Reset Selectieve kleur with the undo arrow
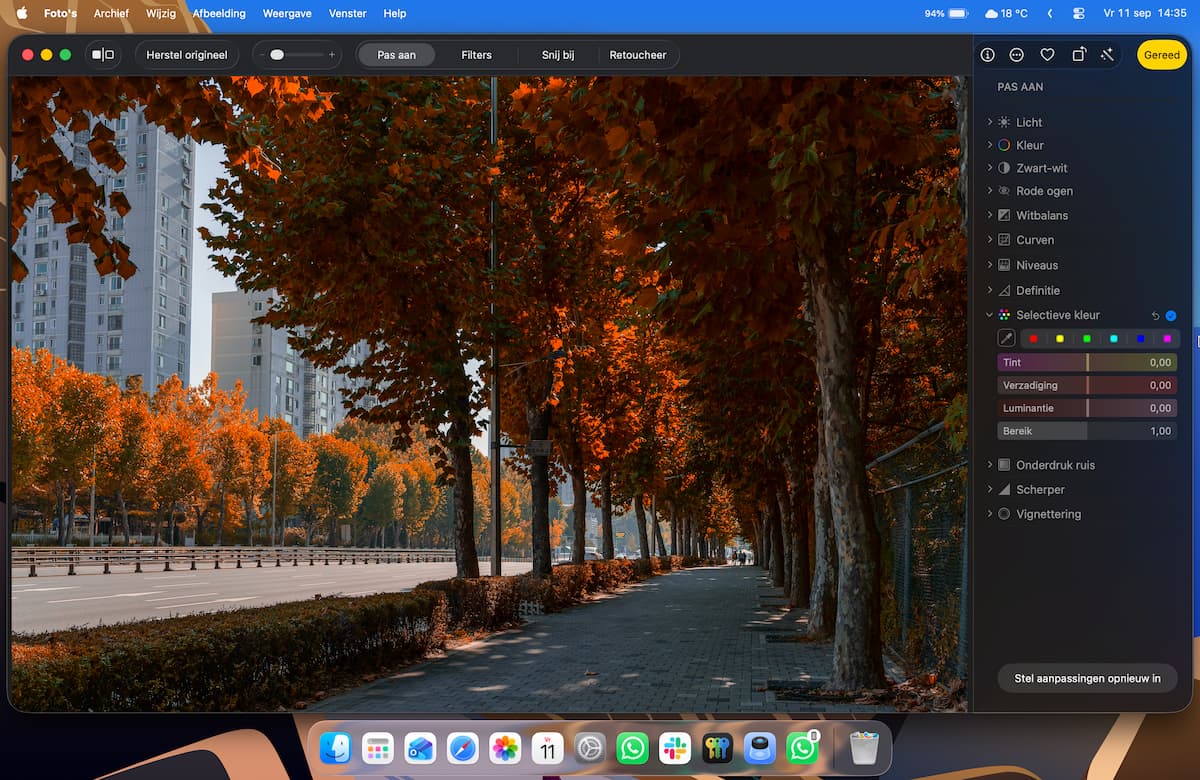The height and width of the screenshot is (780, 1200). [1155, 315]
